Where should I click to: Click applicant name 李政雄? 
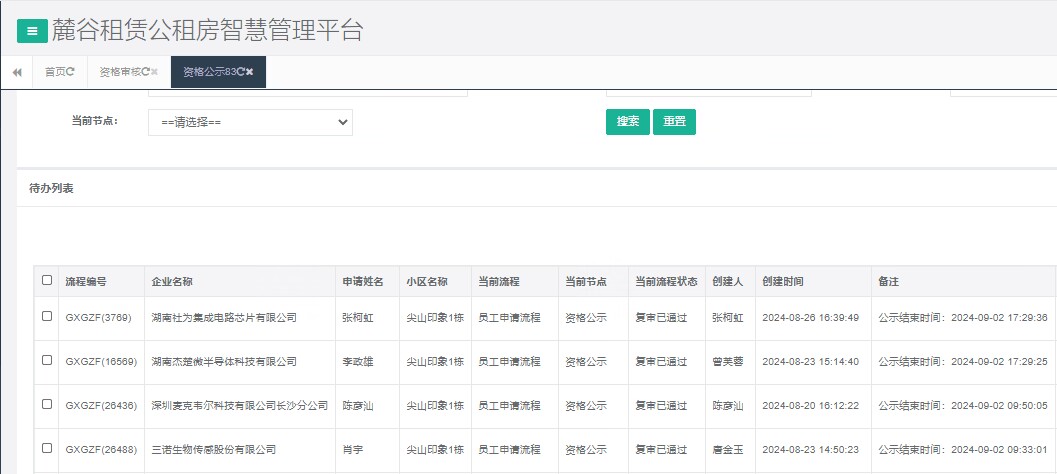coord(358,361)
